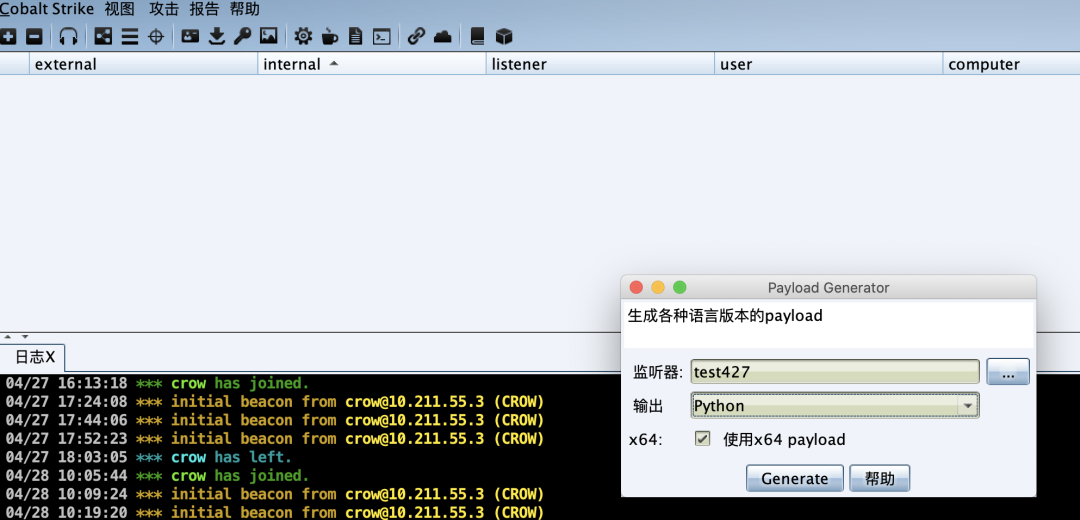Click the 帮助 button in Payload Generator
Viewport: 1080px width, 520px height.
(x=880, y=478)
